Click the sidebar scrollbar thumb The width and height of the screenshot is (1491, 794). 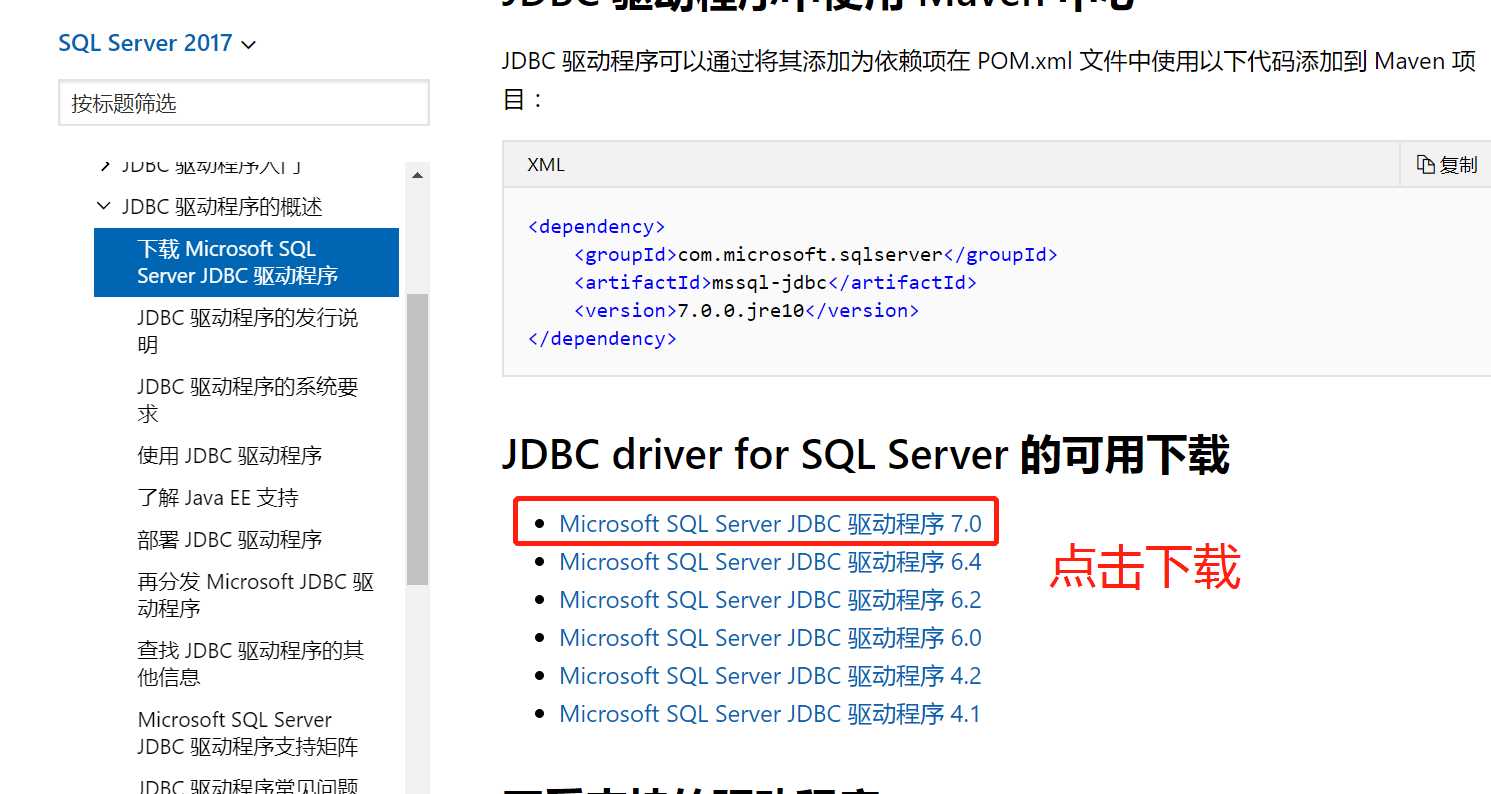click(417, 439)
